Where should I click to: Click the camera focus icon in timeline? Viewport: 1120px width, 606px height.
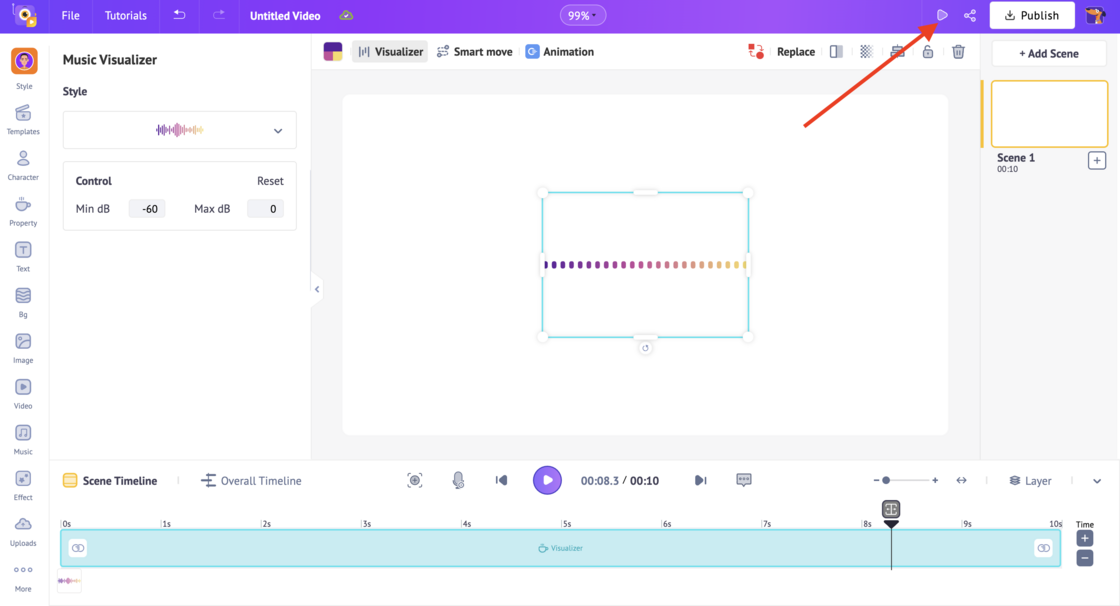(415, 481)
